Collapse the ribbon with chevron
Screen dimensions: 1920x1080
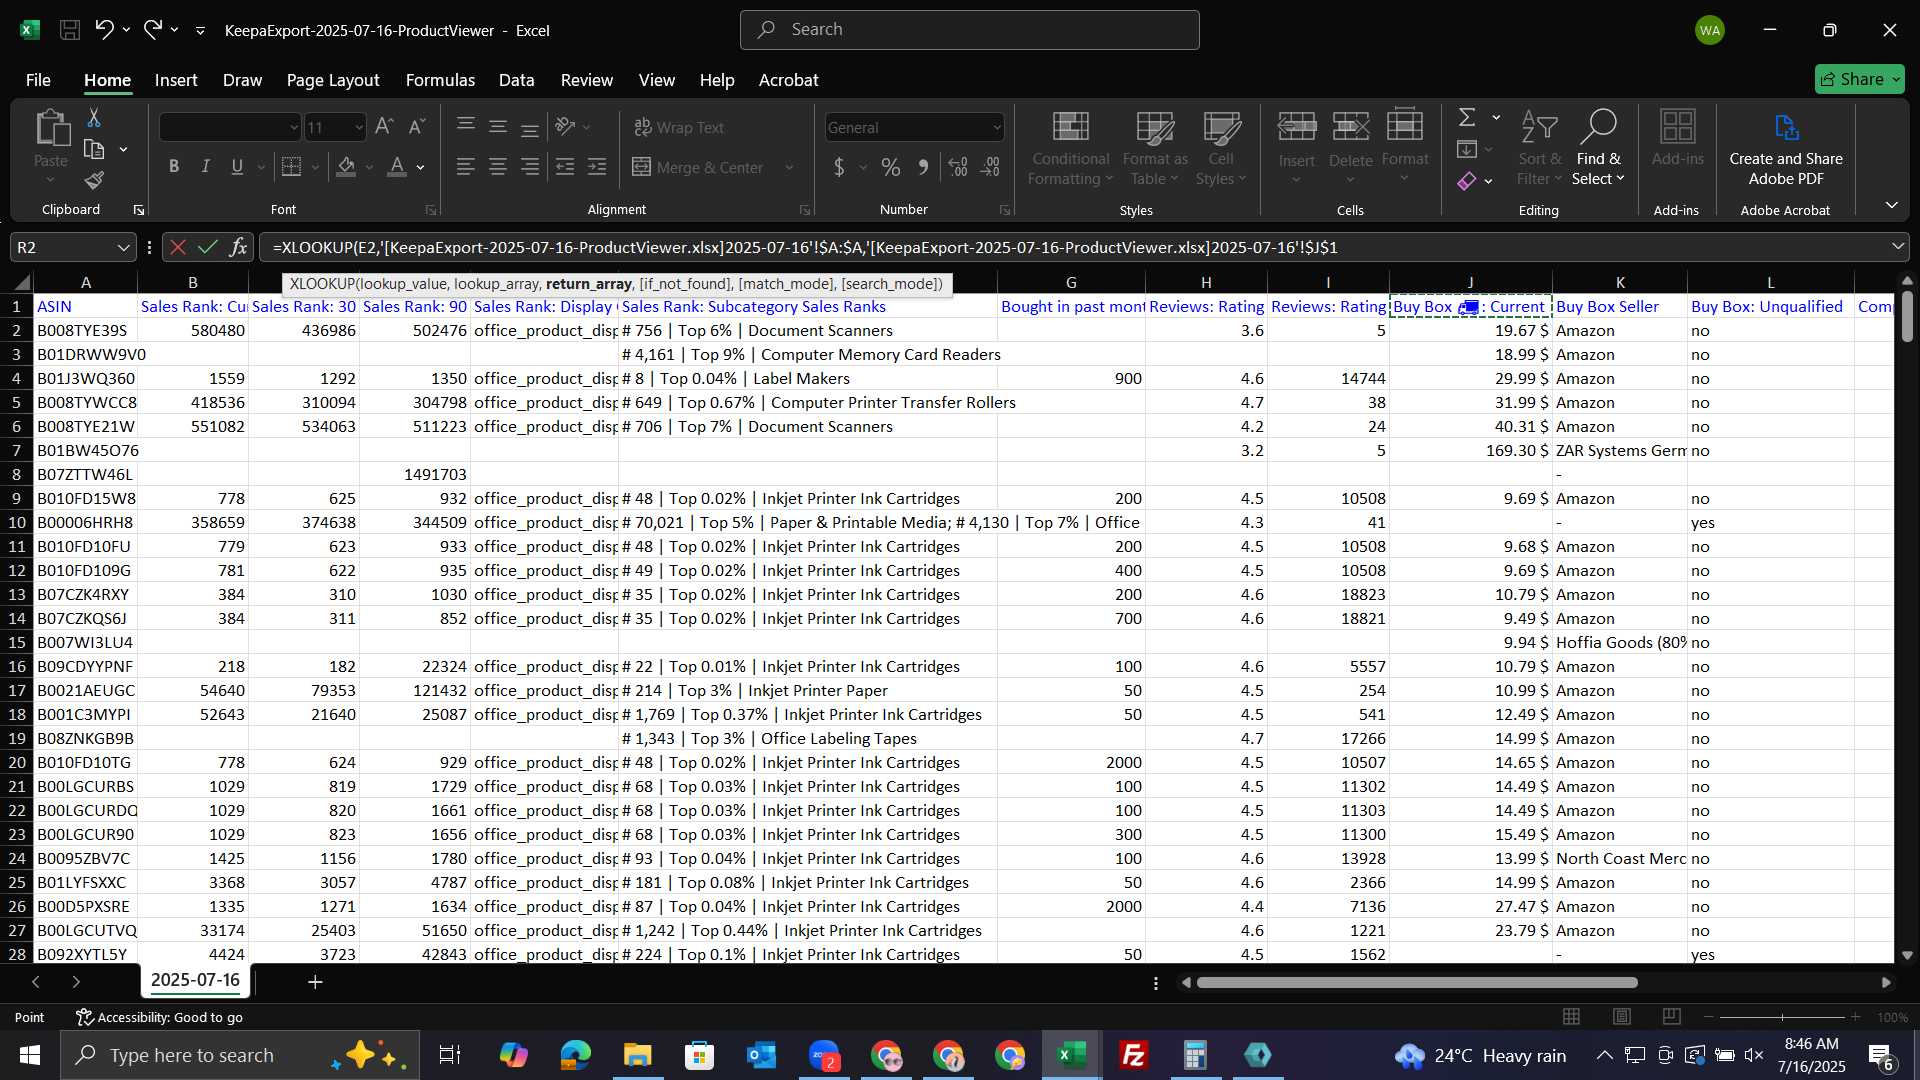[1891, 205]
